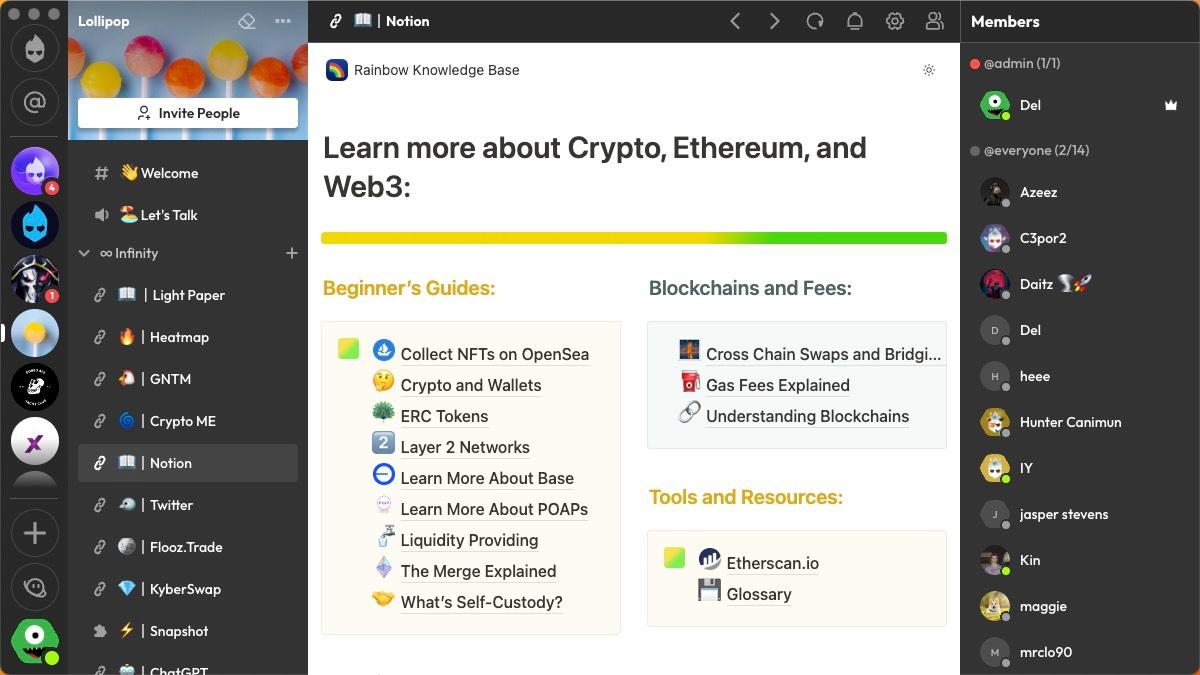1200x675 pixels.
Task: Open the ERC Tokens guide
Action: point(444,416)
